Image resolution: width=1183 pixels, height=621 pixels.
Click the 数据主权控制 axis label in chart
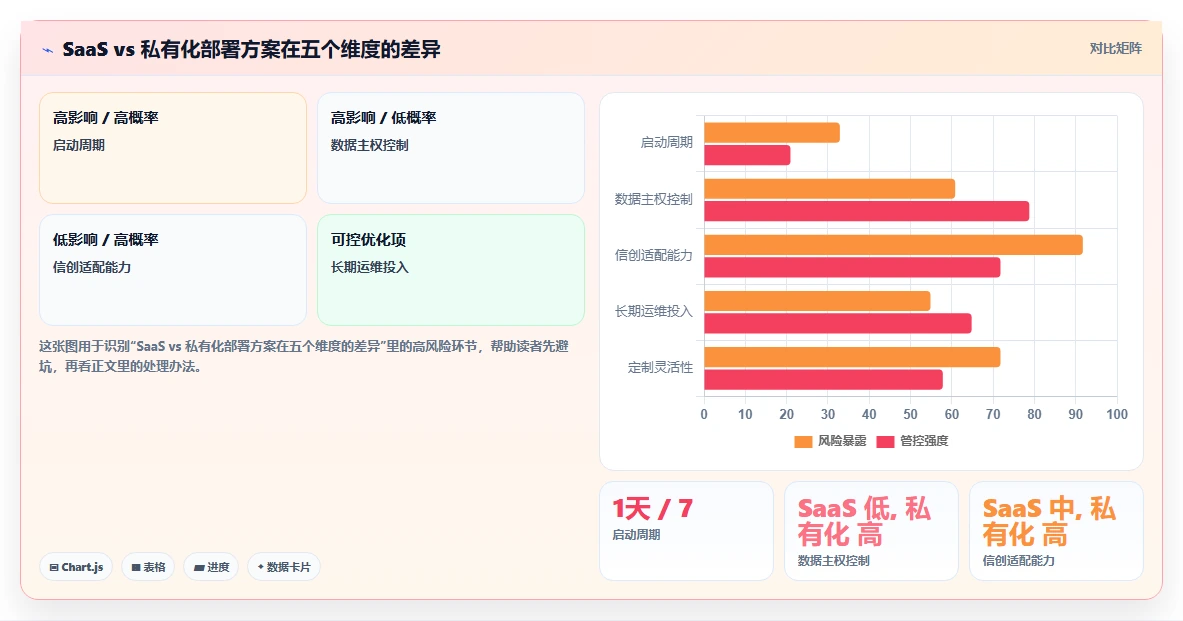coord(653,199)
